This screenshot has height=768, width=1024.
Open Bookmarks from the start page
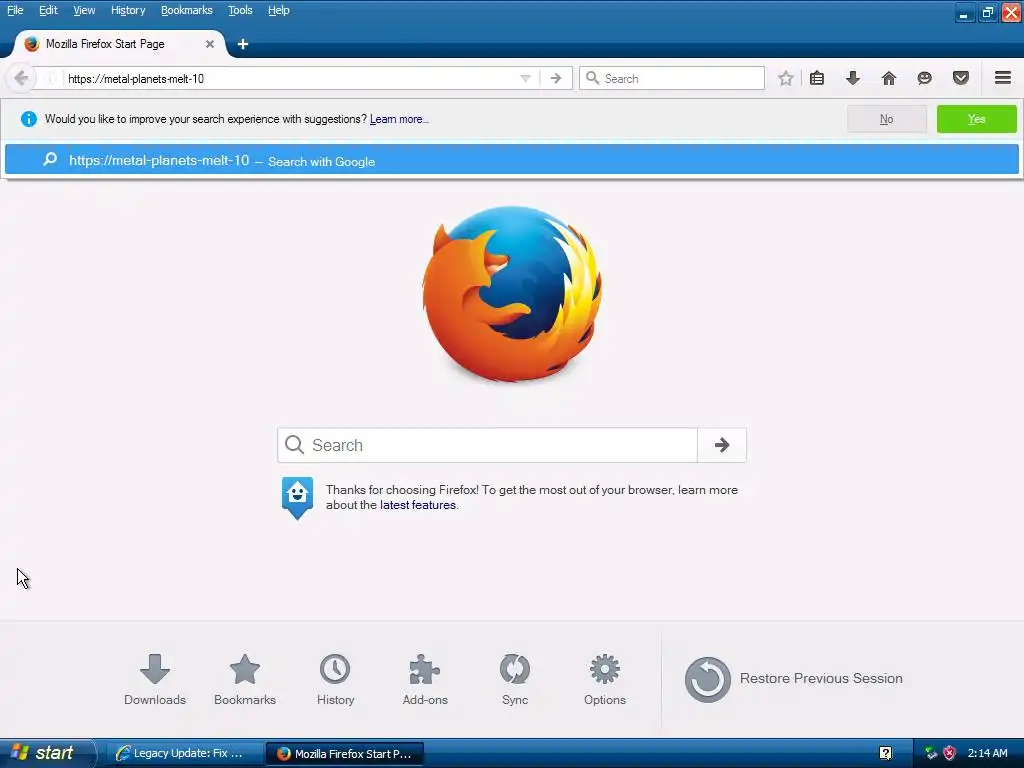[245, 679]
